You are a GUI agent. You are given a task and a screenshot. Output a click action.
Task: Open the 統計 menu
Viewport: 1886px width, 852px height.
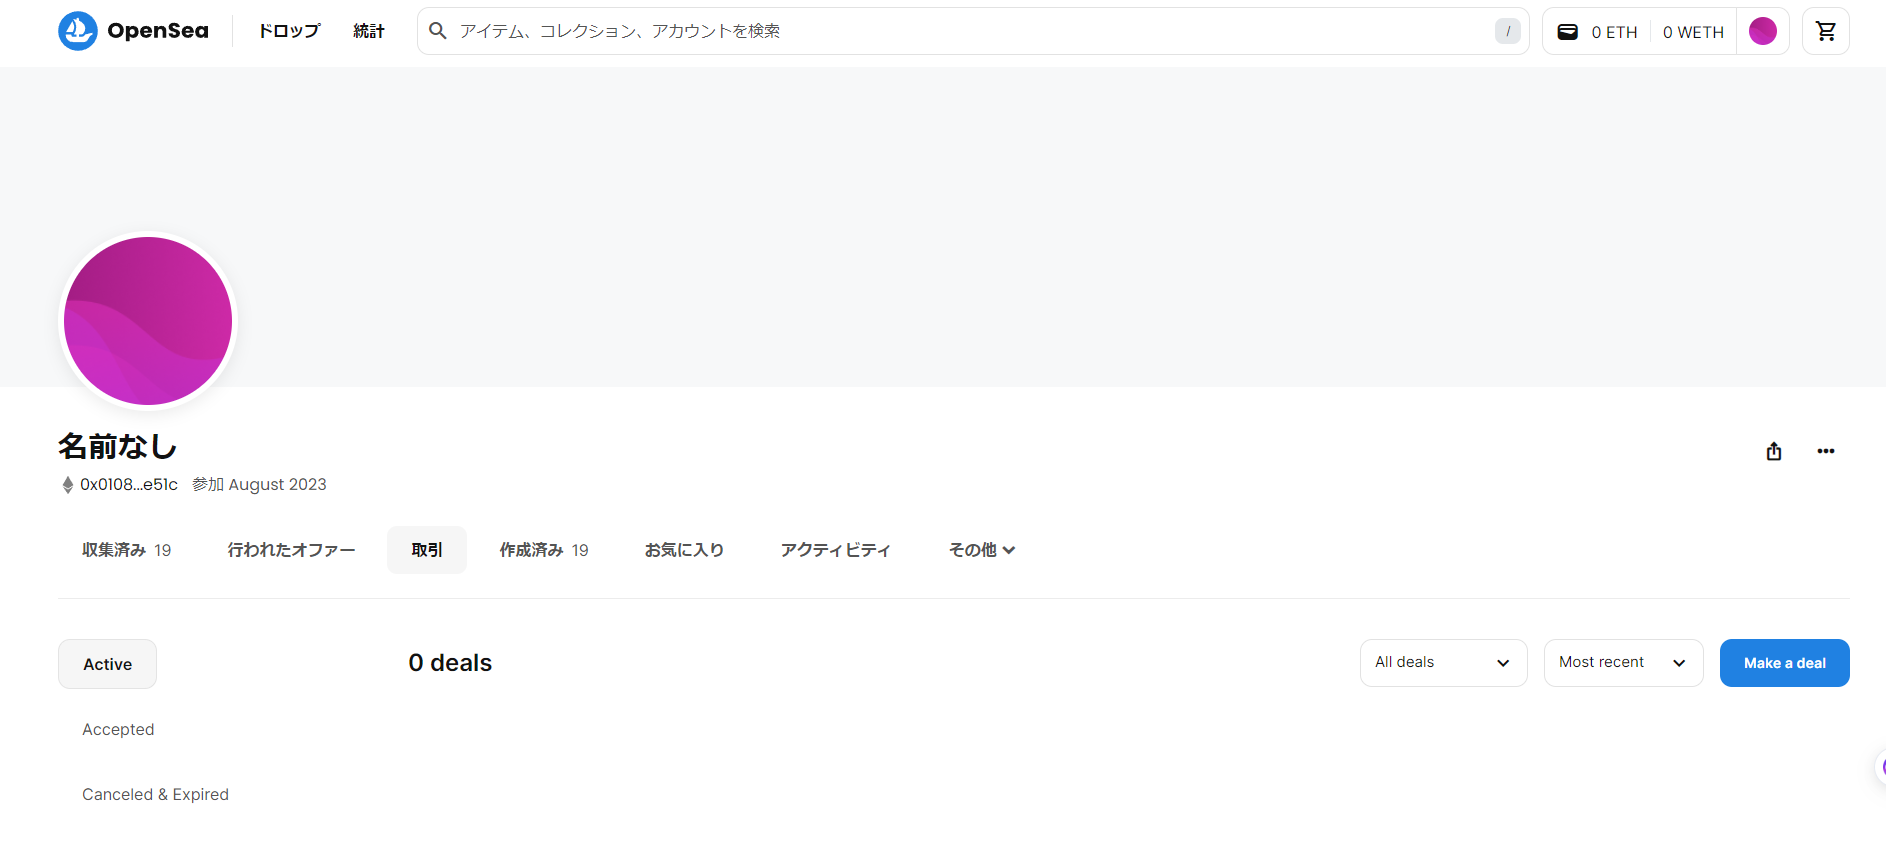coord(369,31)
